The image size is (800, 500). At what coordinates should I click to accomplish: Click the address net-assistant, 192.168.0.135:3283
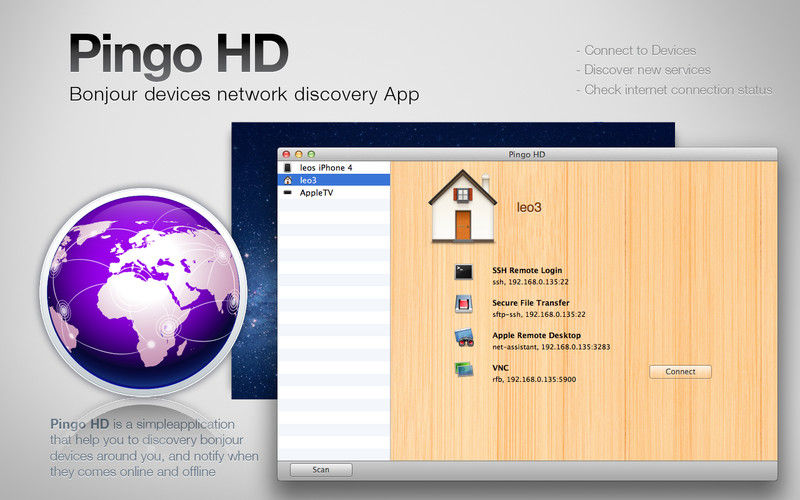click(551, 347)
